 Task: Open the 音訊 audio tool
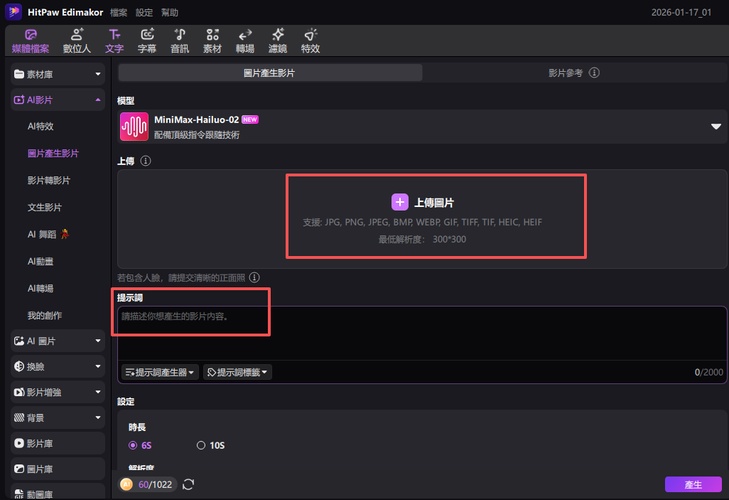coord(180,41)
